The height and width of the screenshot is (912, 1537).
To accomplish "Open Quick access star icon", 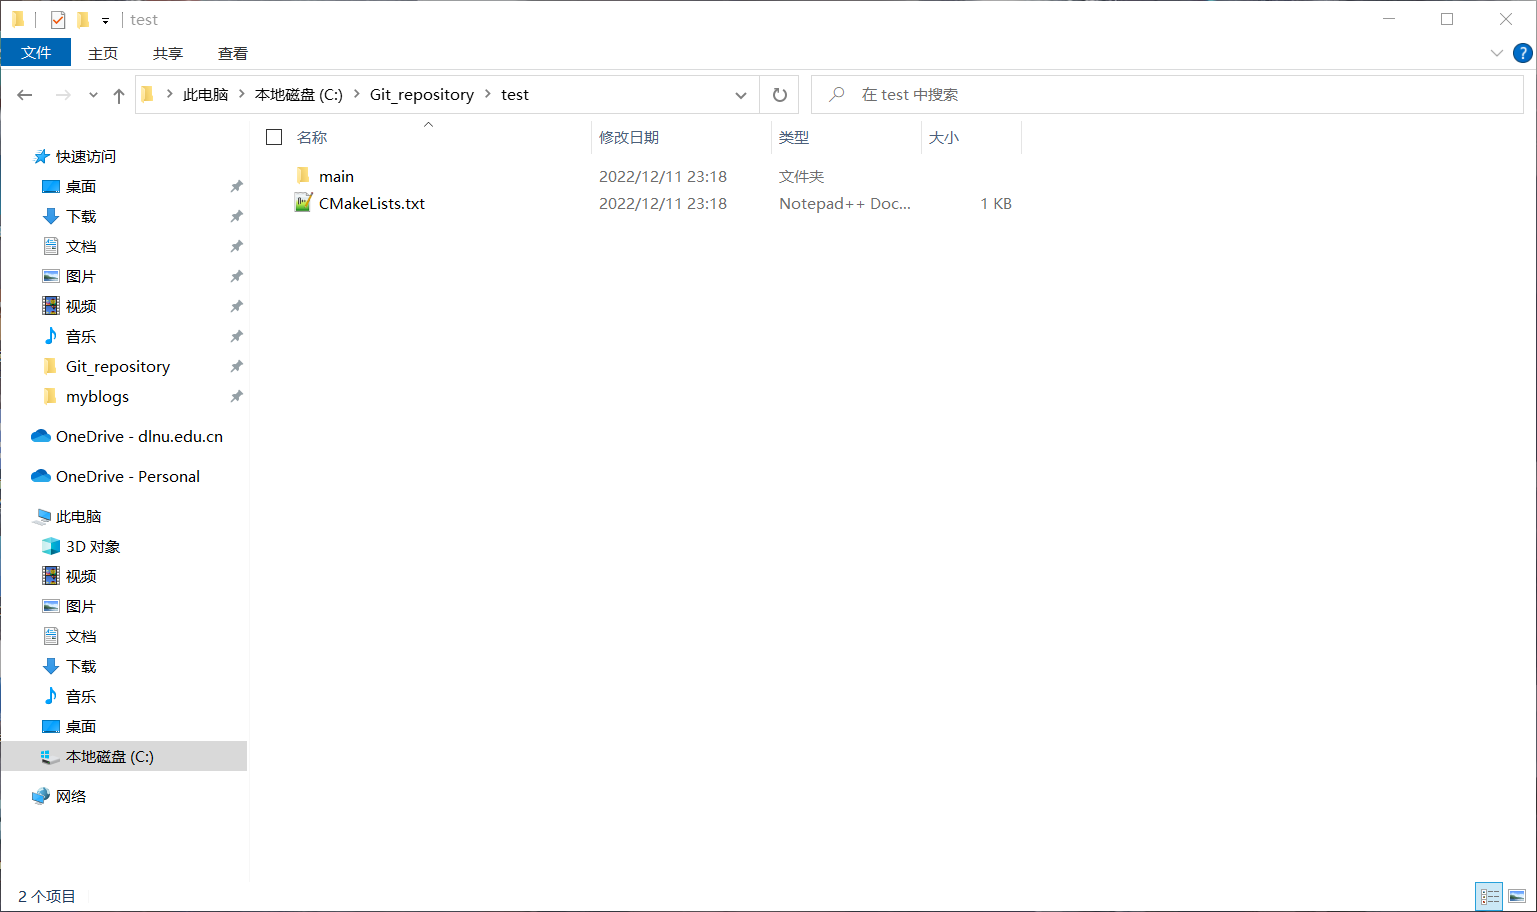I will pyautogui.click(x=41, y=156).
